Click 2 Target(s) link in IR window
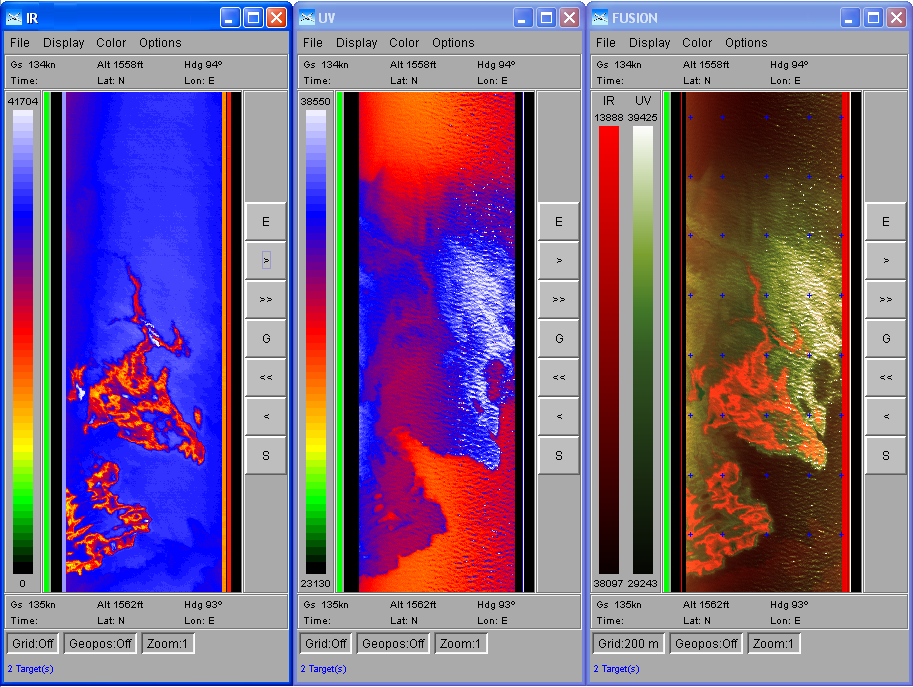This screenshot has height=687, width=913. pos(30,669)
